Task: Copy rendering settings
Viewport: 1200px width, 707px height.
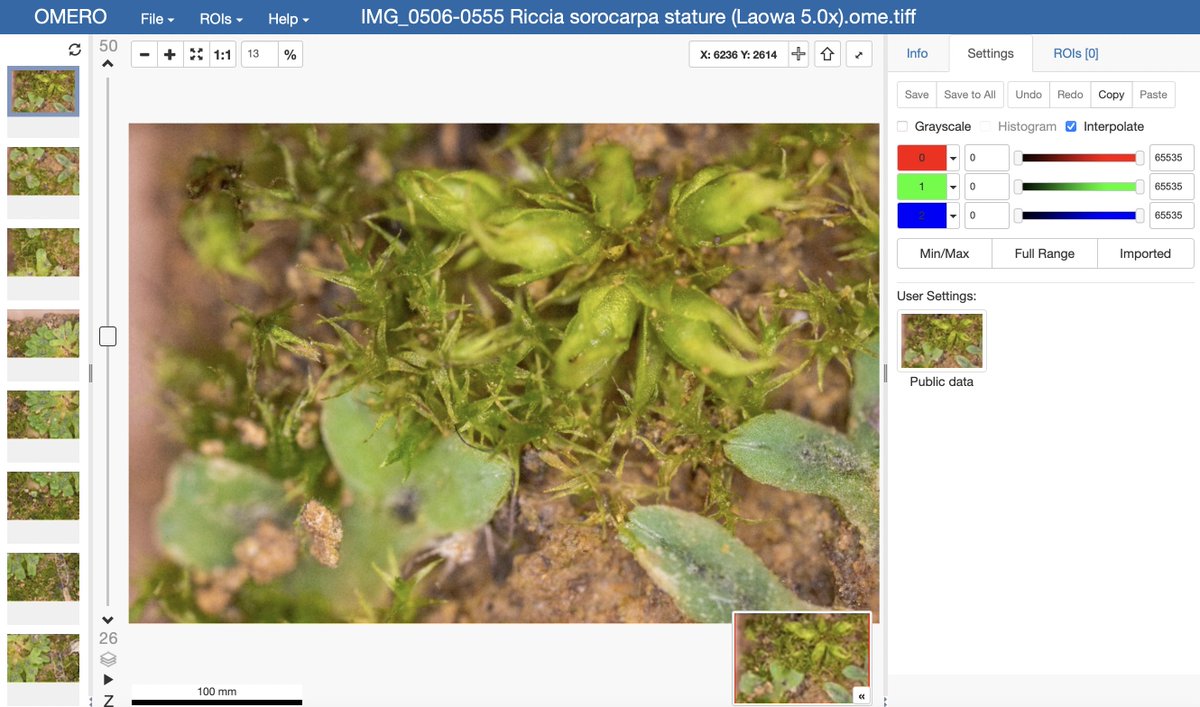Action: point(1111,94)
